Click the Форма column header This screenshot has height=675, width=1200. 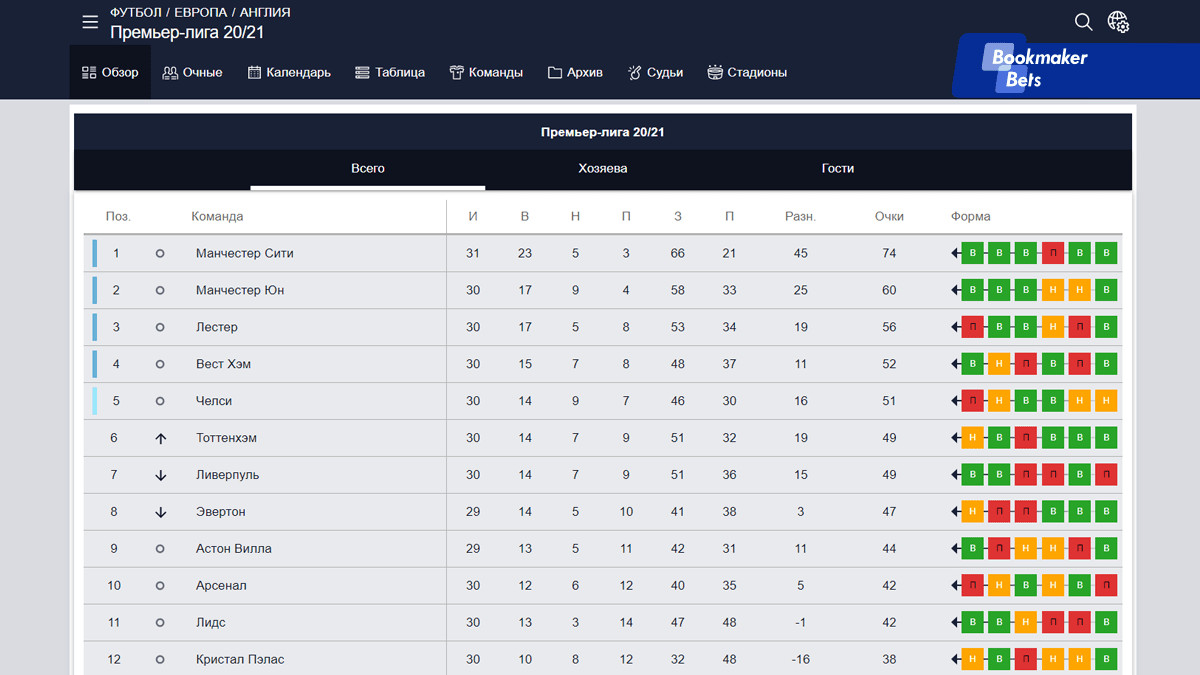(x=971, y=216)
